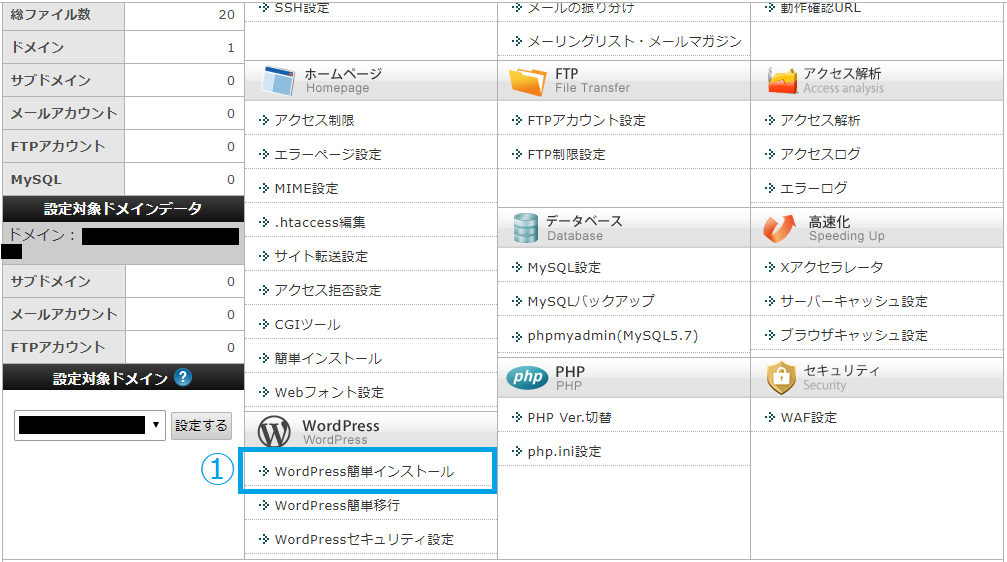Click the セキュリティ section heading text
Screen dimensions: 1007x562
pyautogui.click(x=841, y=371)
